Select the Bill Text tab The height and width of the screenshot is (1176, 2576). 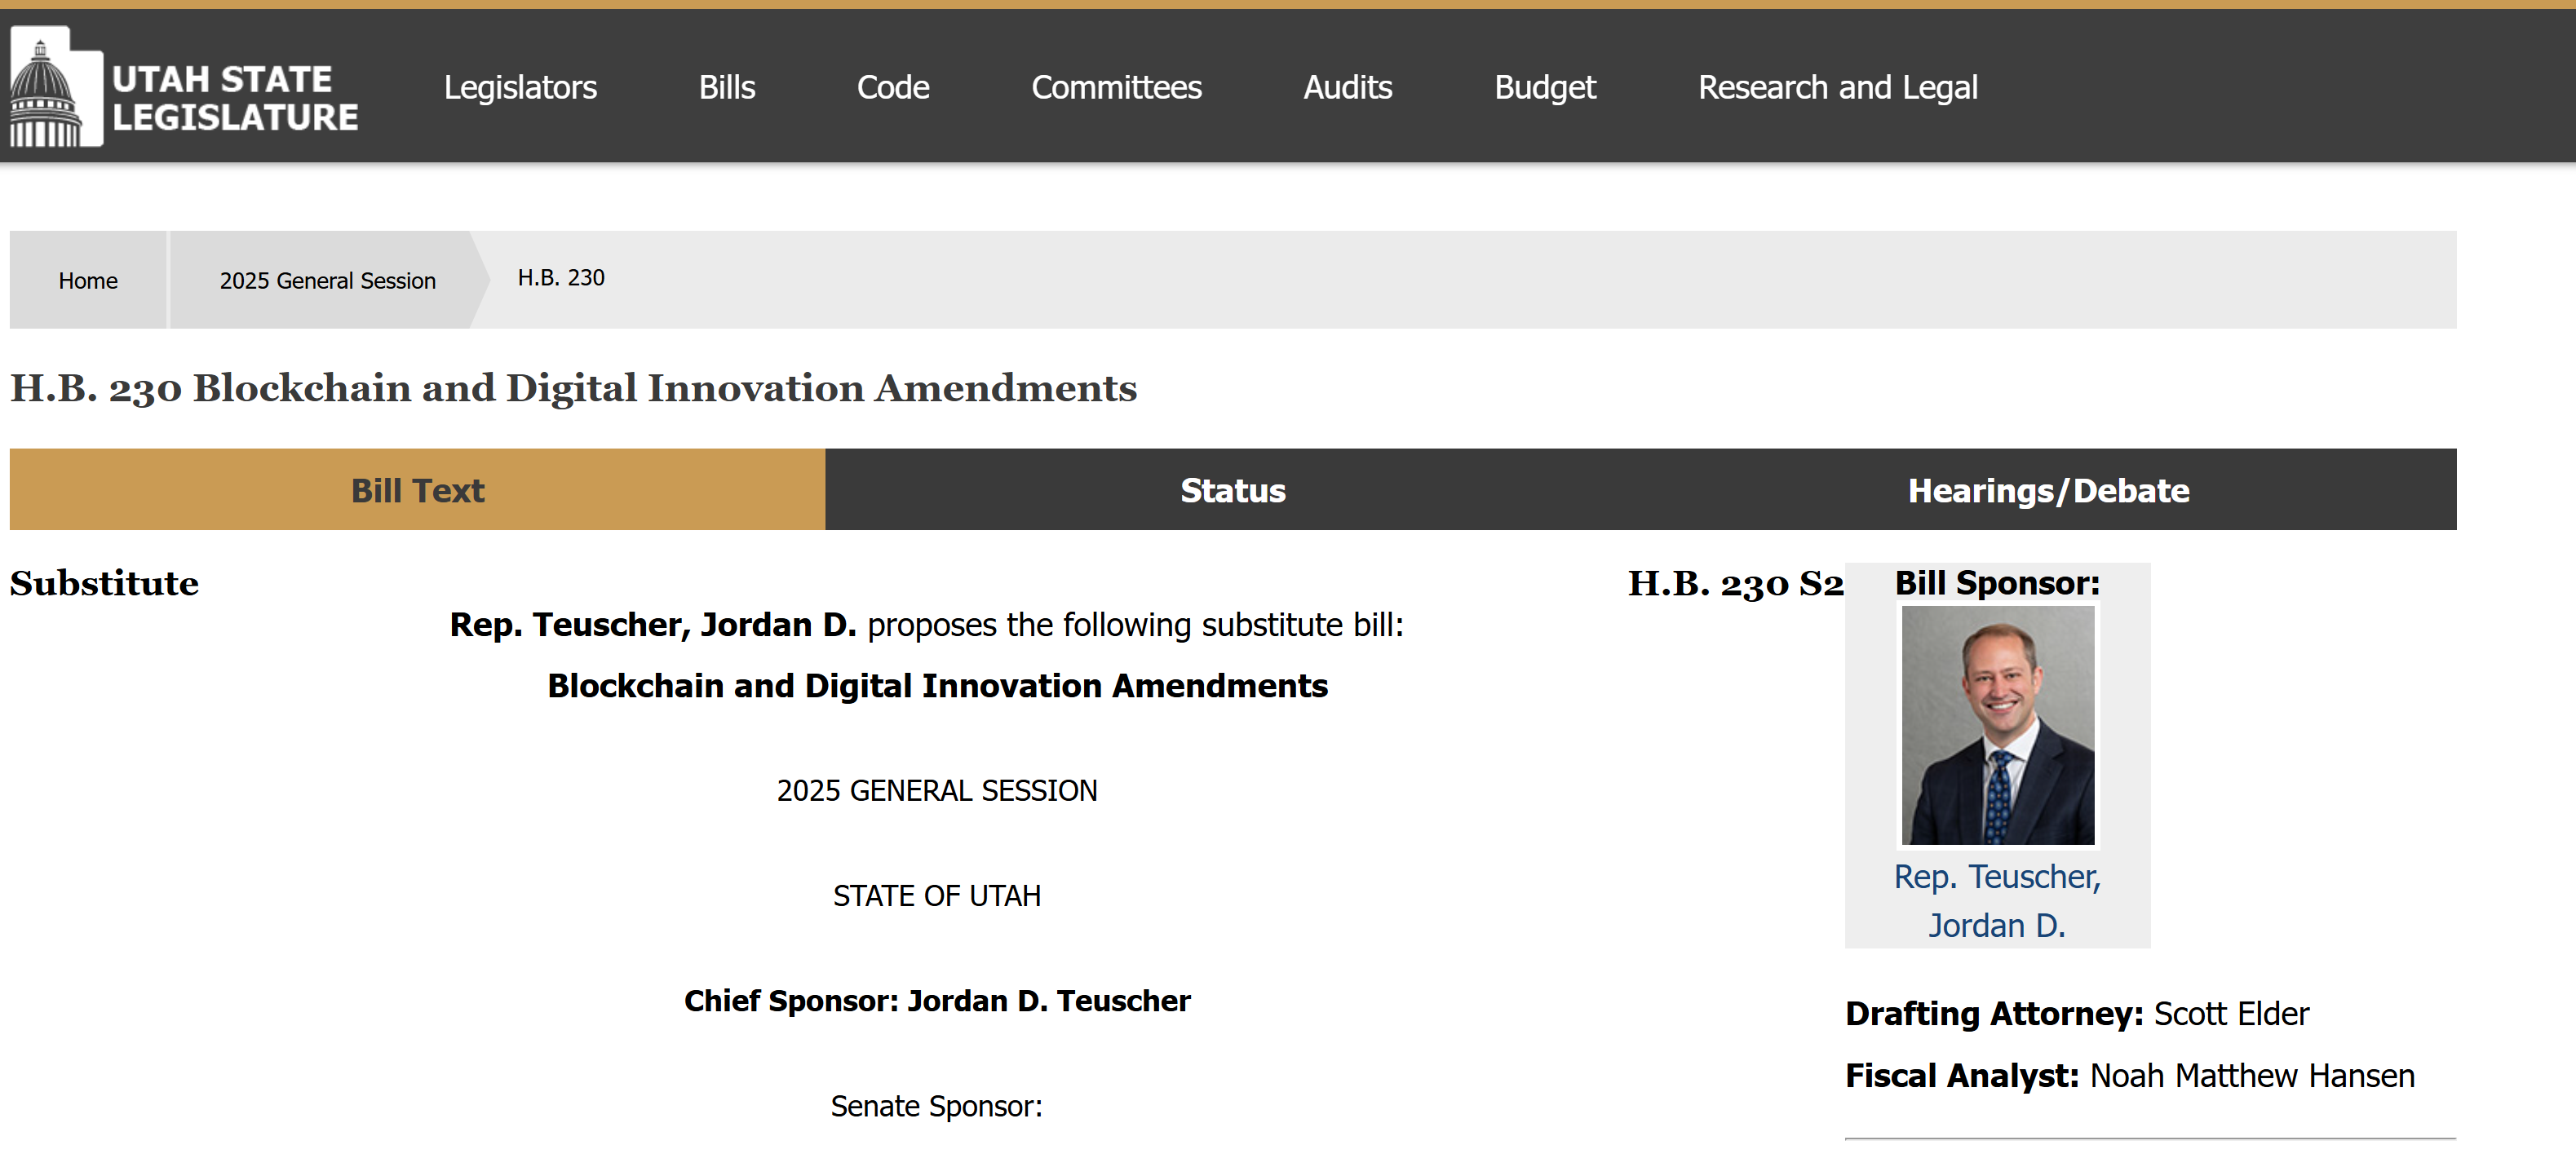[417, 490]
